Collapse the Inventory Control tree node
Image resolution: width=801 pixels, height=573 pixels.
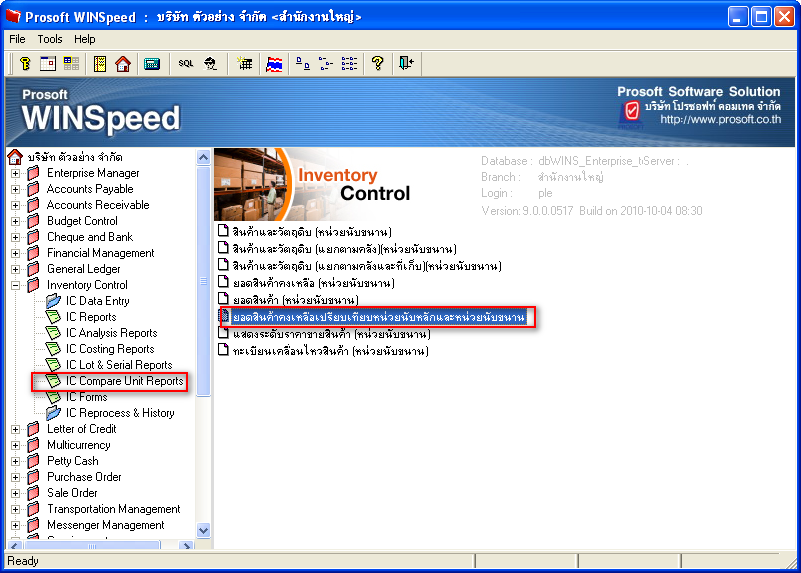[15, 285]
